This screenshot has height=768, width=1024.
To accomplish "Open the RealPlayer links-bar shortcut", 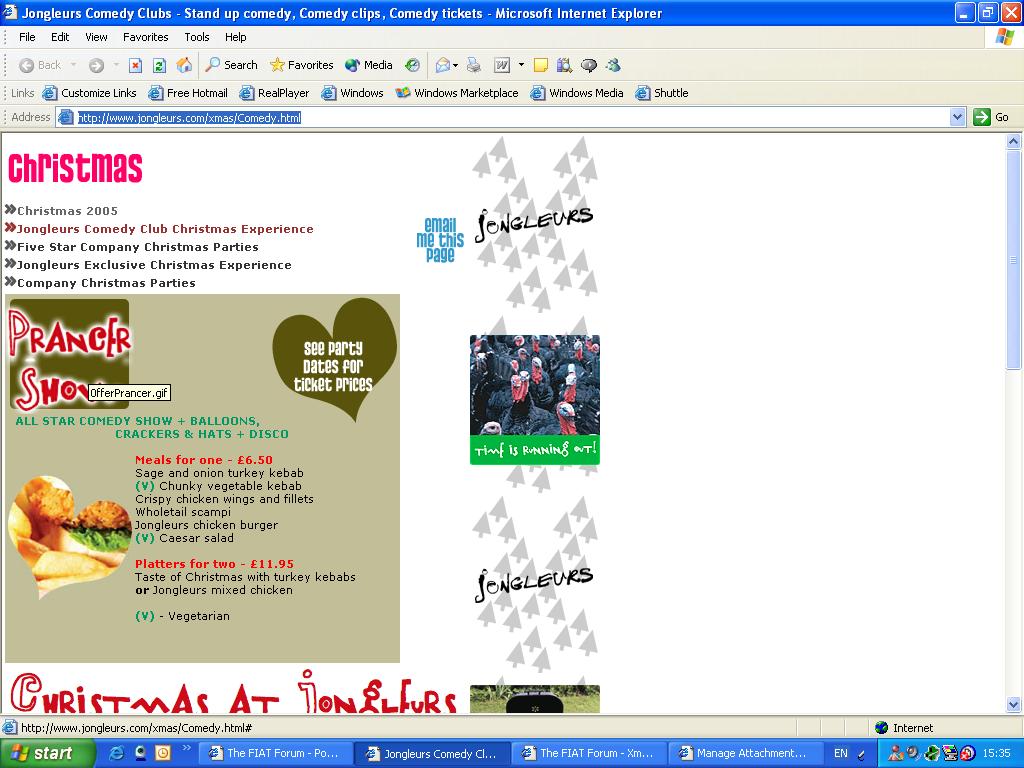I will pyautogui.click(x=274, y=93).
